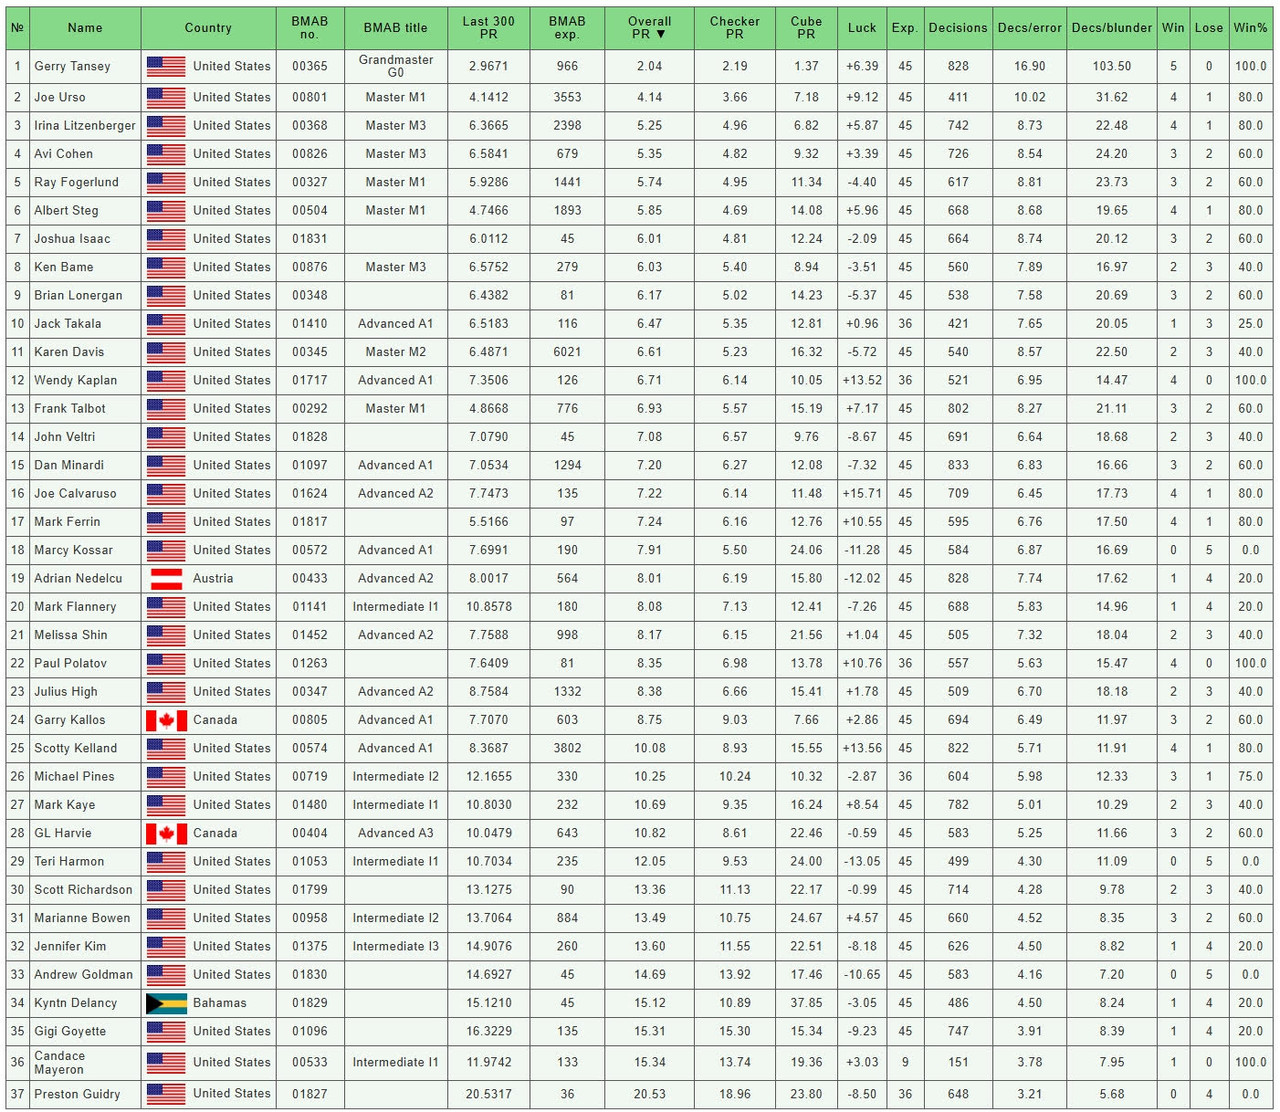1280x1112 pixels.
Task: Click the US flag in Ken Bame row
Action: (x=166, y=267)
